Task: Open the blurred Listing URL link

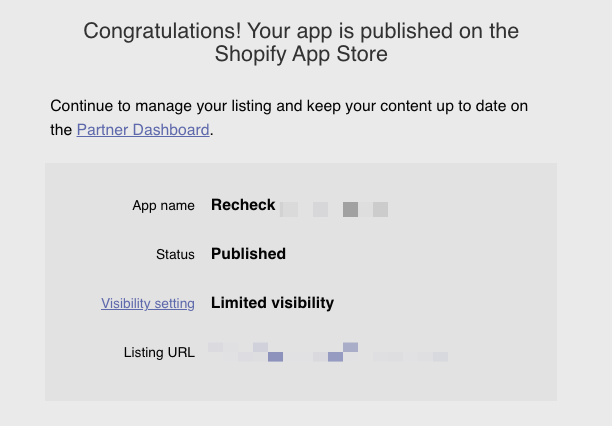Action: [x=328, y=352]
